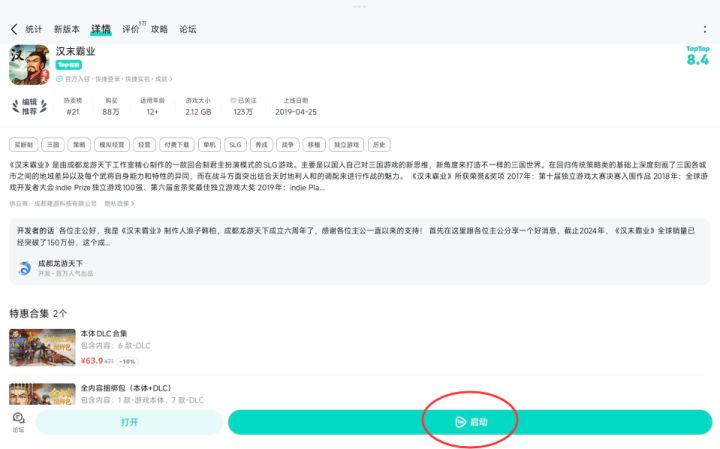Click the 购买 88万 stat
720x449 pixels.
(111, 107)
